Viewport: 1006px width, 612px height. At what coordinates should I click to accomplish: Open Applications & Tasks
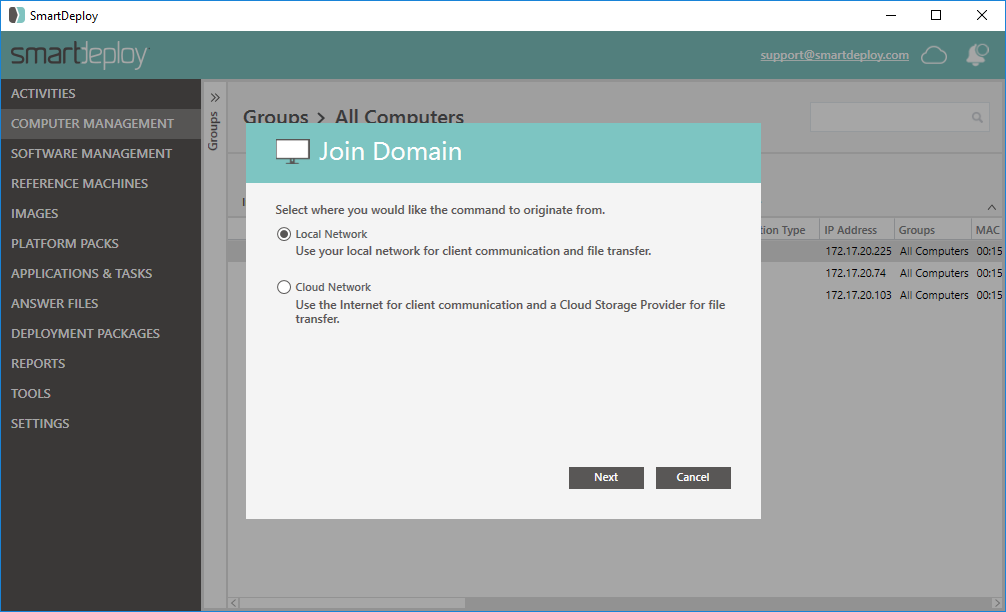[101, 274]
